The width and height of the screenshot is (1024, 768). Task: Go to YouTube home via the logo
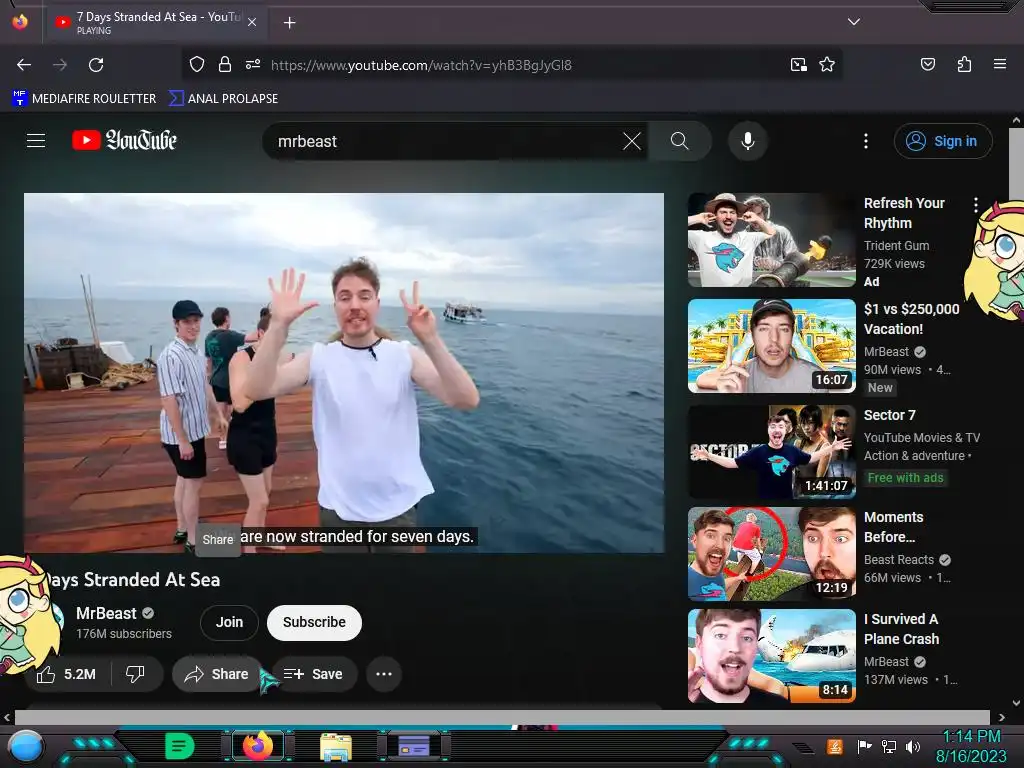[x=124, y=140]
